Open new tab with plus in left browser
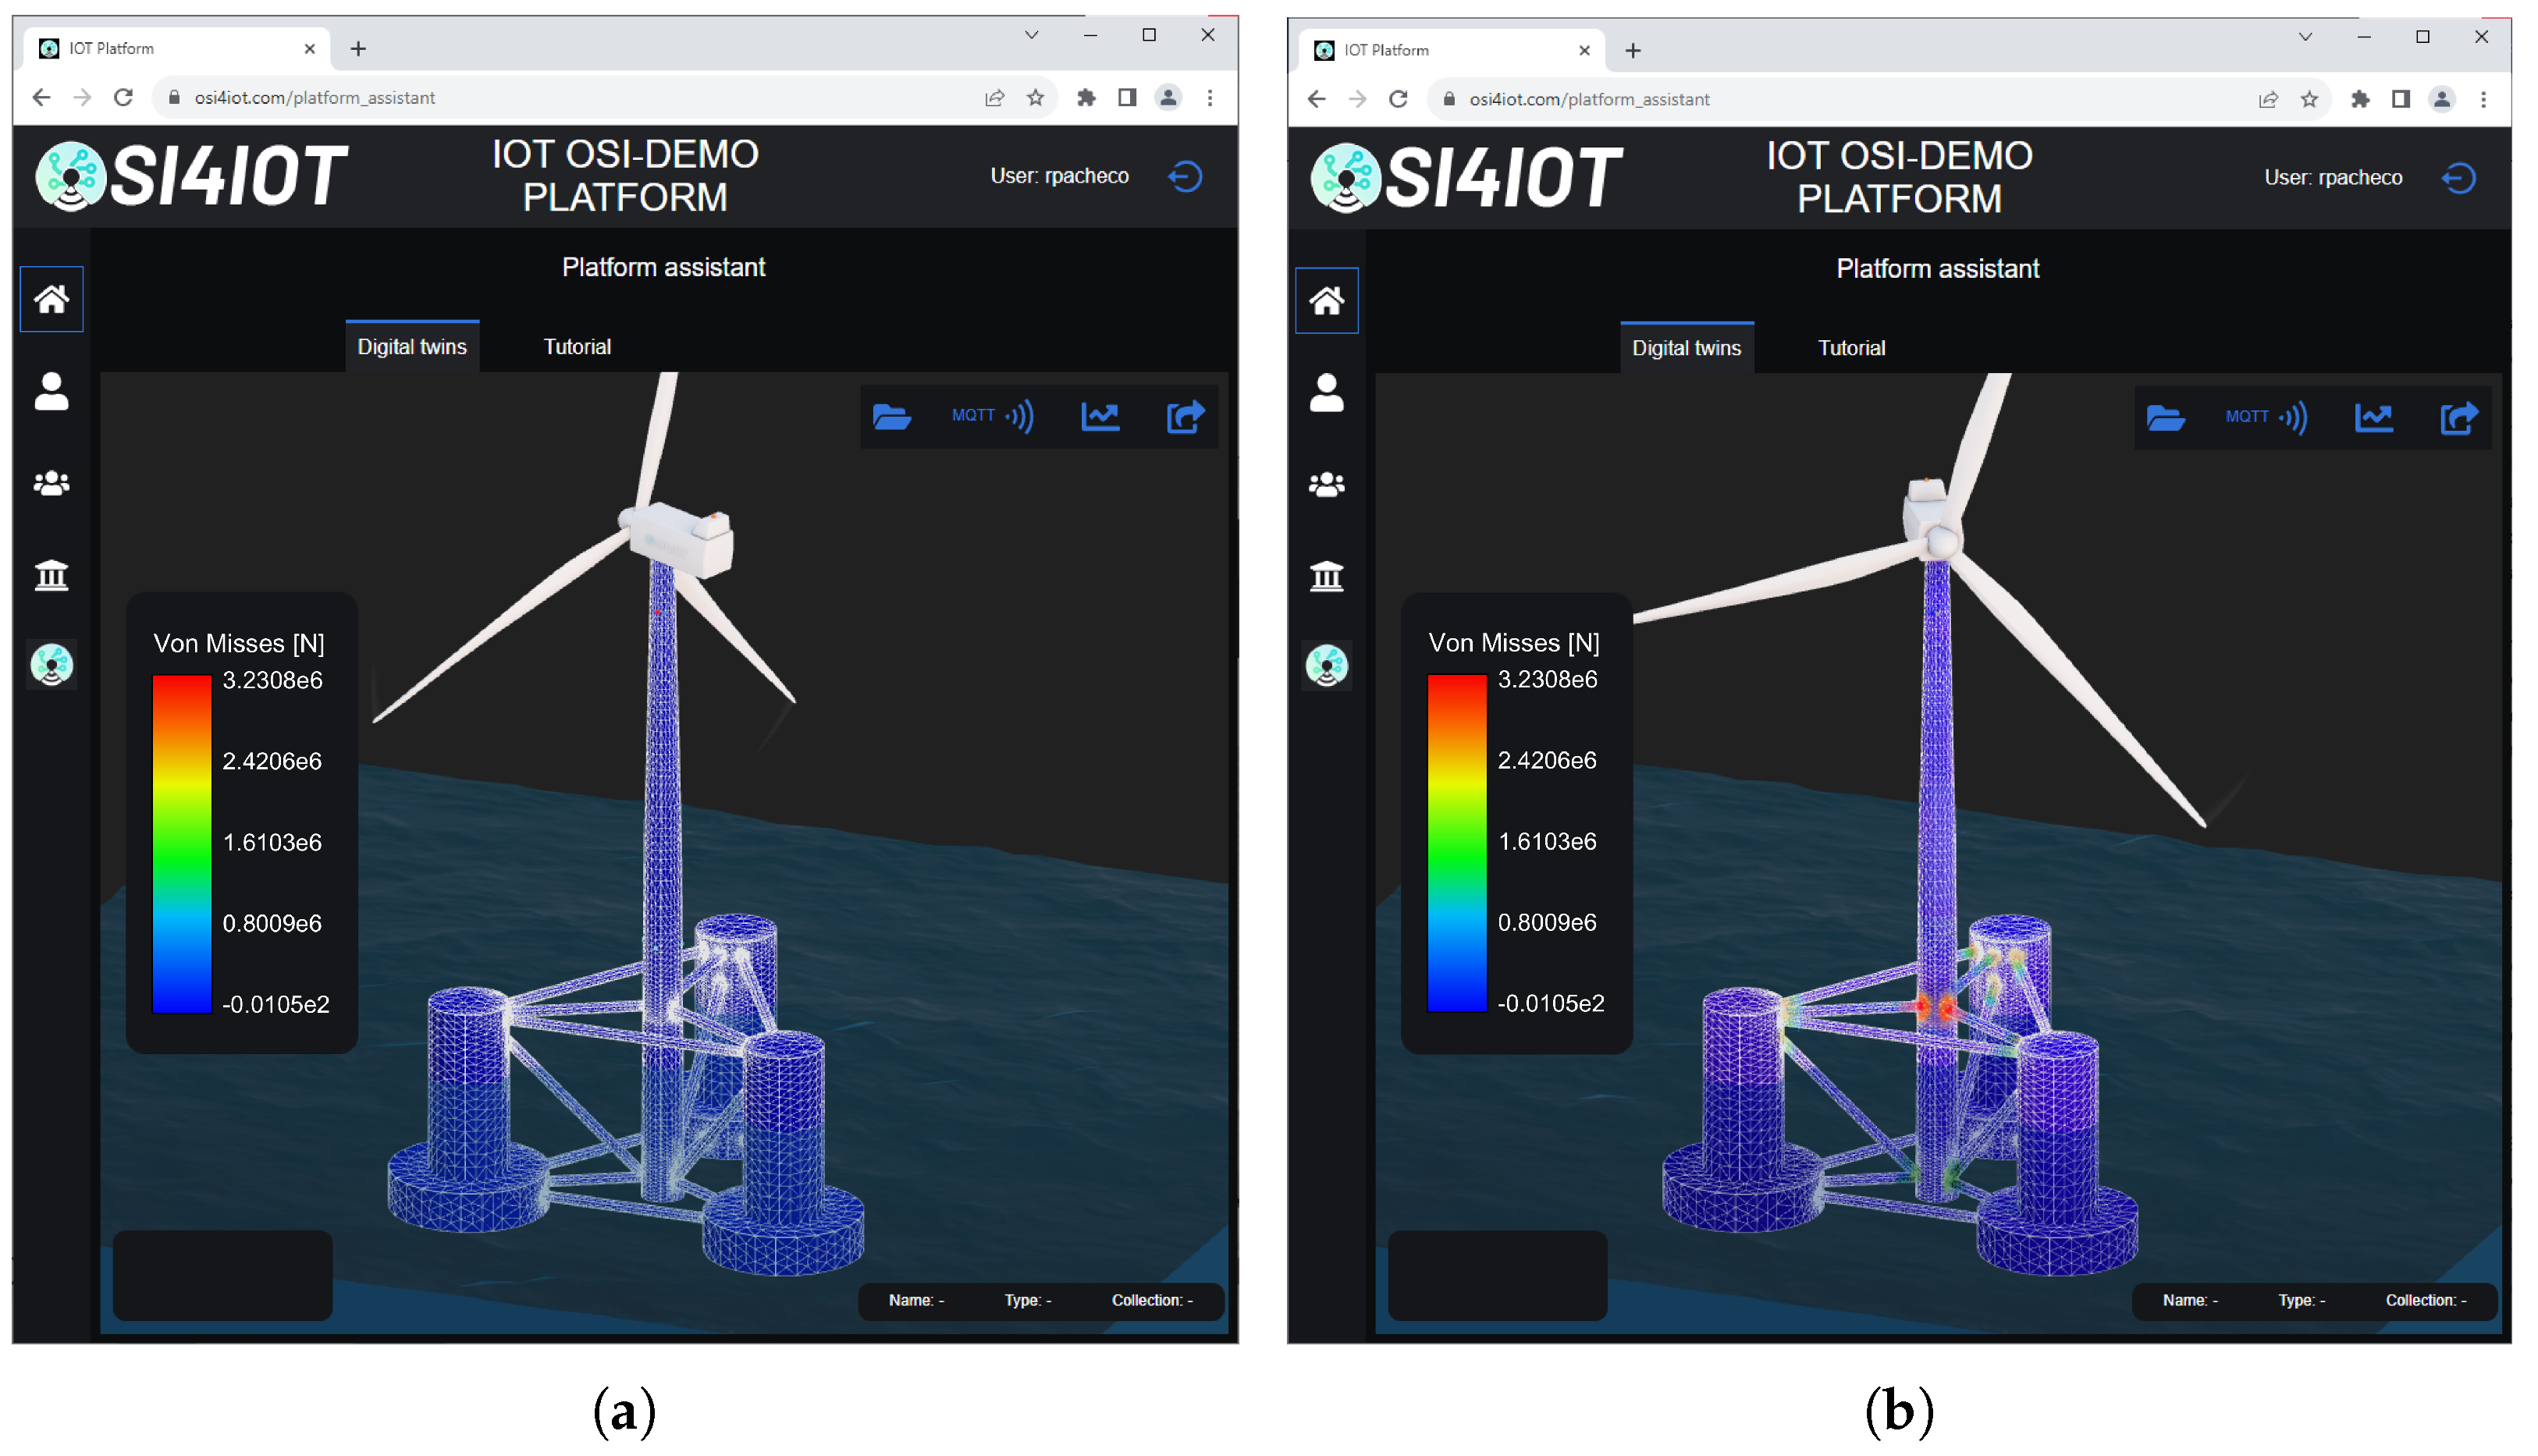The image size is (2538, 1456). click(x=358, y=48)
